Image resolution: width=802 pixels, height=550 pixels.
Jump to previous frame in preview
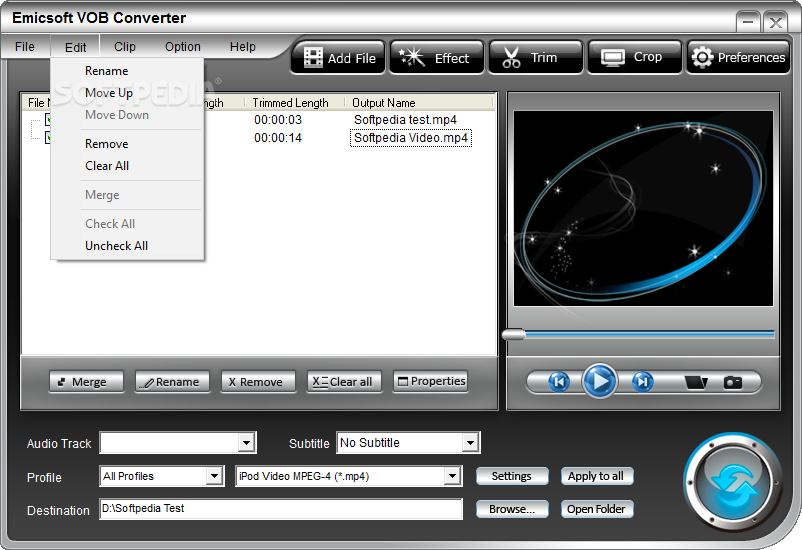559,382
